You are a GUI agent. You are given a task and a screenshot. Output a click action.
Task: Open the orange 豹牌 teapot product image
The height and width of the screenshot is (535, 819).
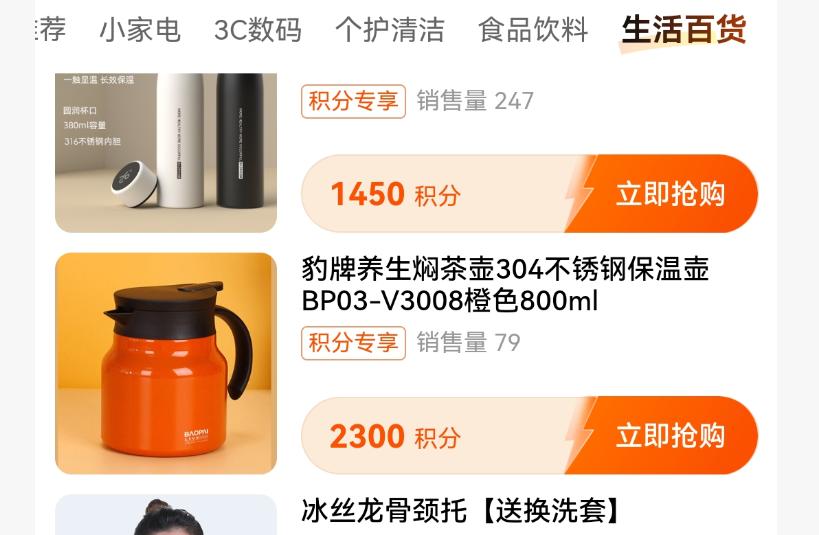point(166,364)
